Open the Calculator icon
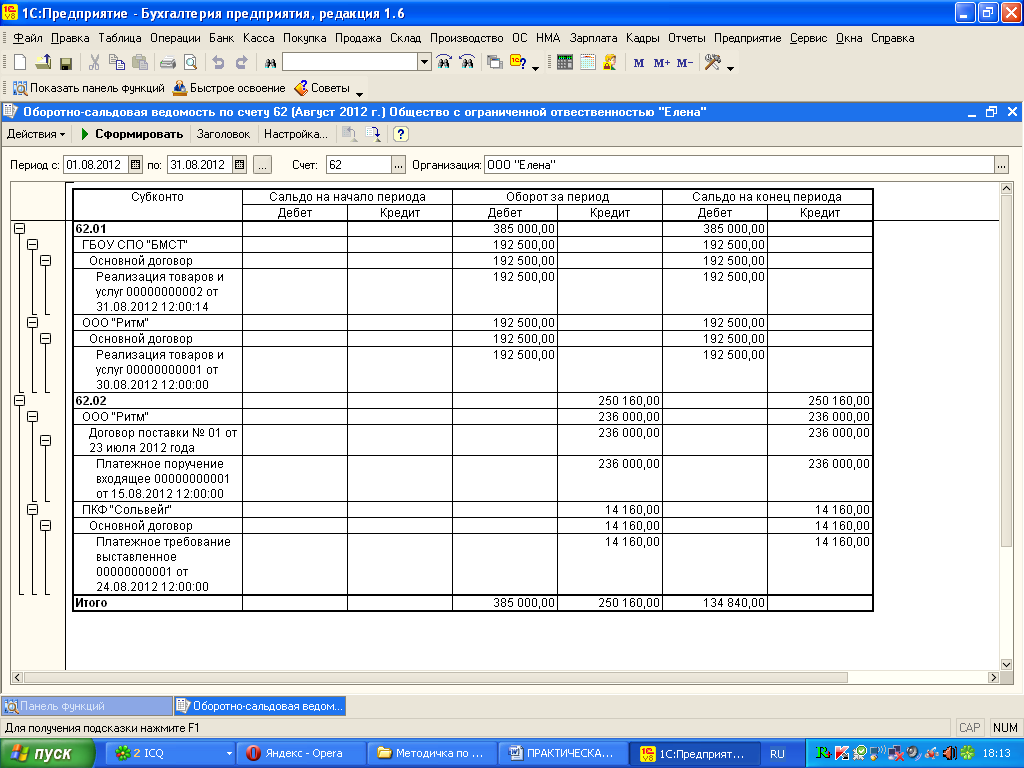 pyautogui.click(x=565, y=63)
